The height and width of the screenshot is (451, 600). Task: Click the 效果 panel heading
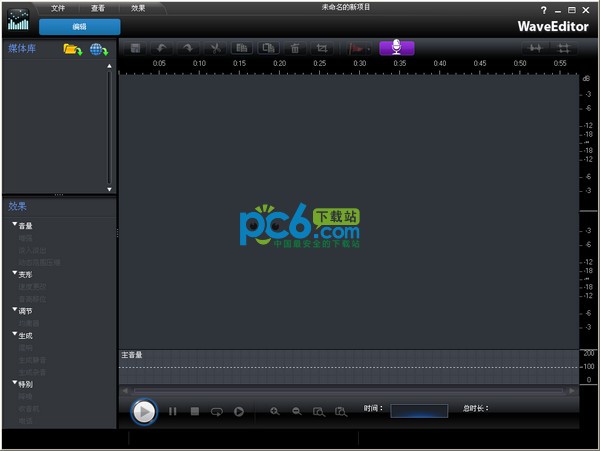(x=18, y=206)
